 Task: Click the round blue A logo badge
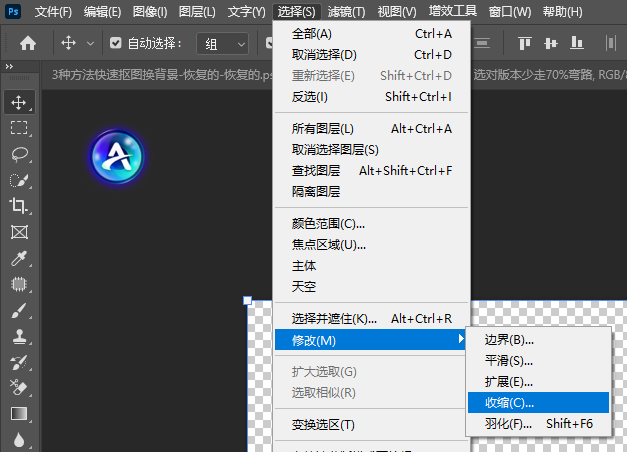click(x=117, y=156)
